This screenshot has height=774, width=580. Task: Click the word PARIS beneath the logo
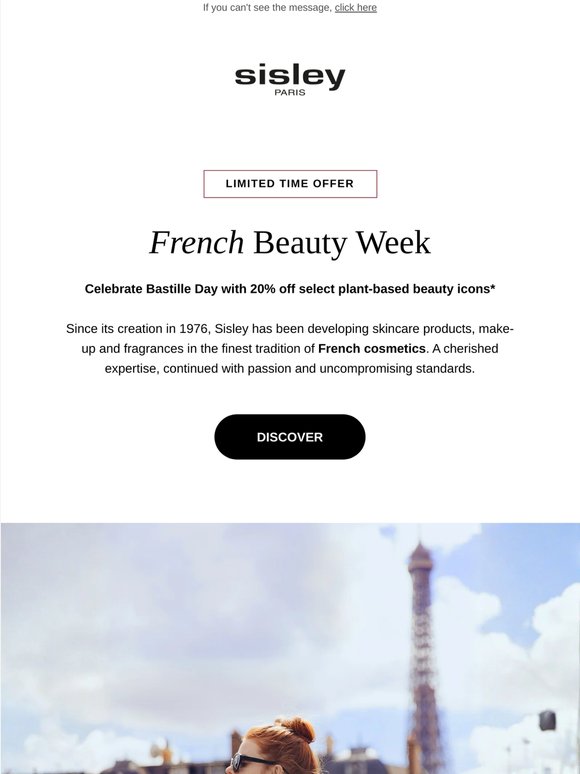(x=290, y=92)
